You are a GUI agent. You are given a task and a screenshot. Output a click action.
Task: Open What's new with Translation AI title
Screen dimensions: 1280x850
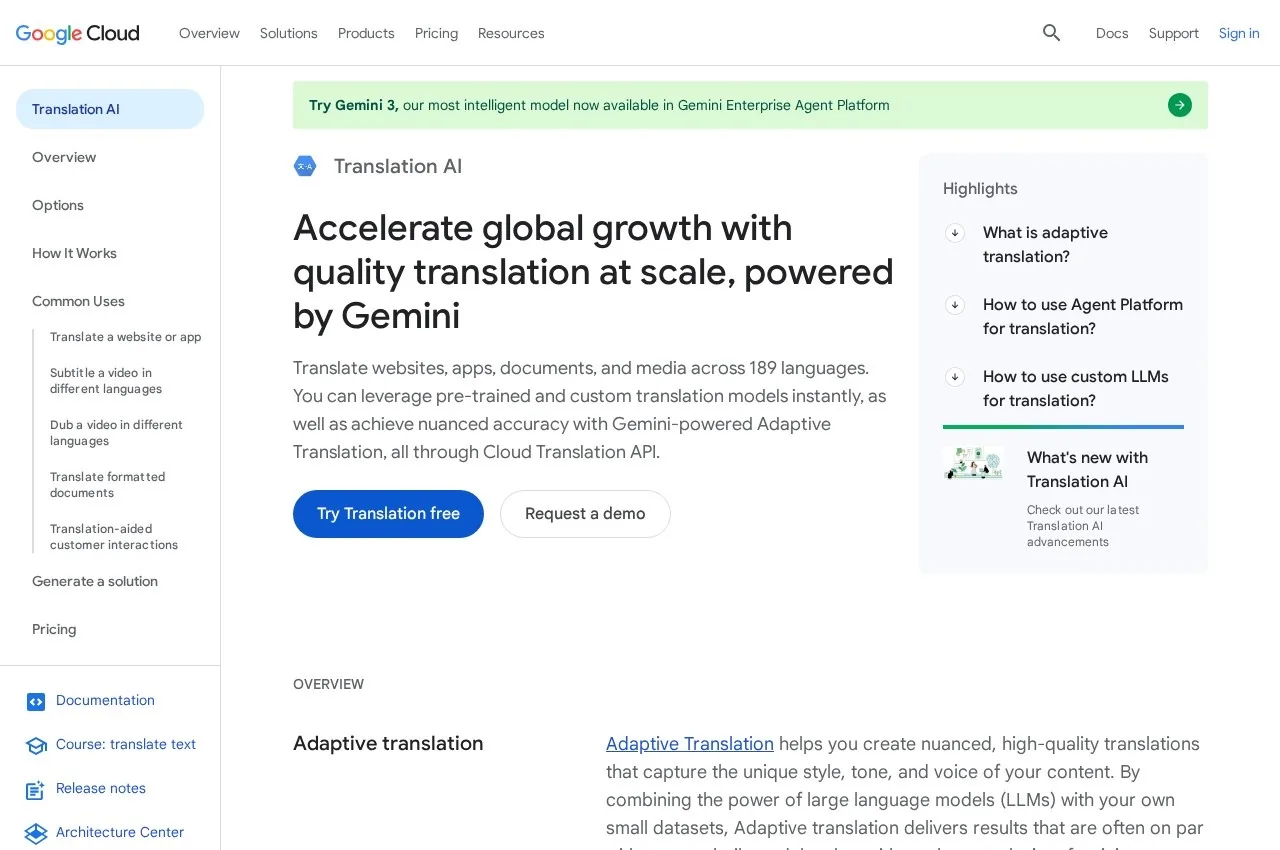[1087, 470]
